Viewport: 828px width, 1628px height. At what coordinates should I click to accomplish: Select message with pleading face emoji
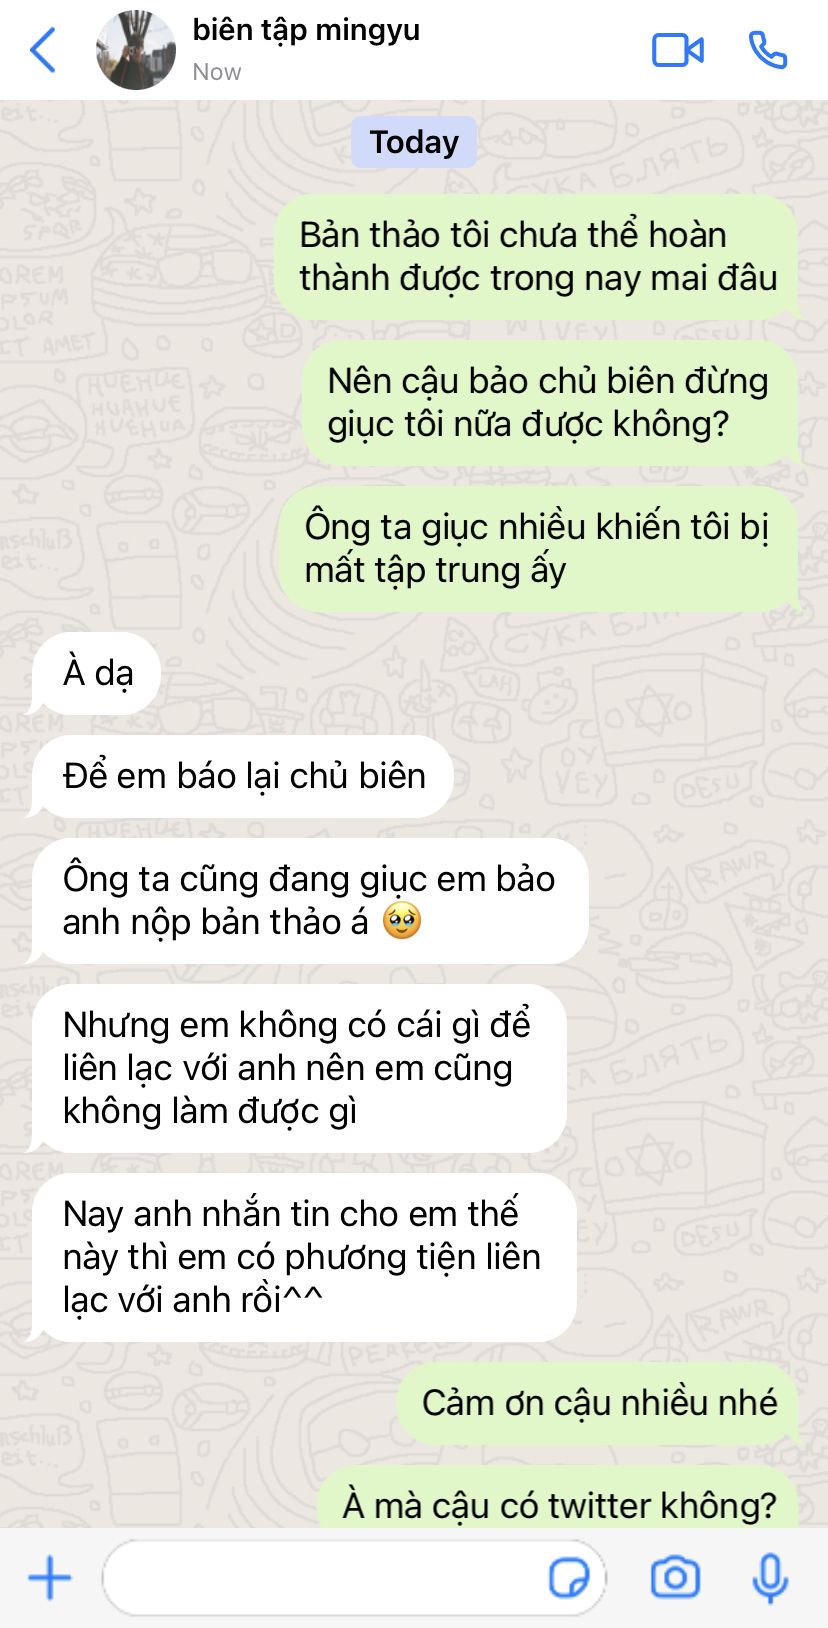click(x=309, y=901)
